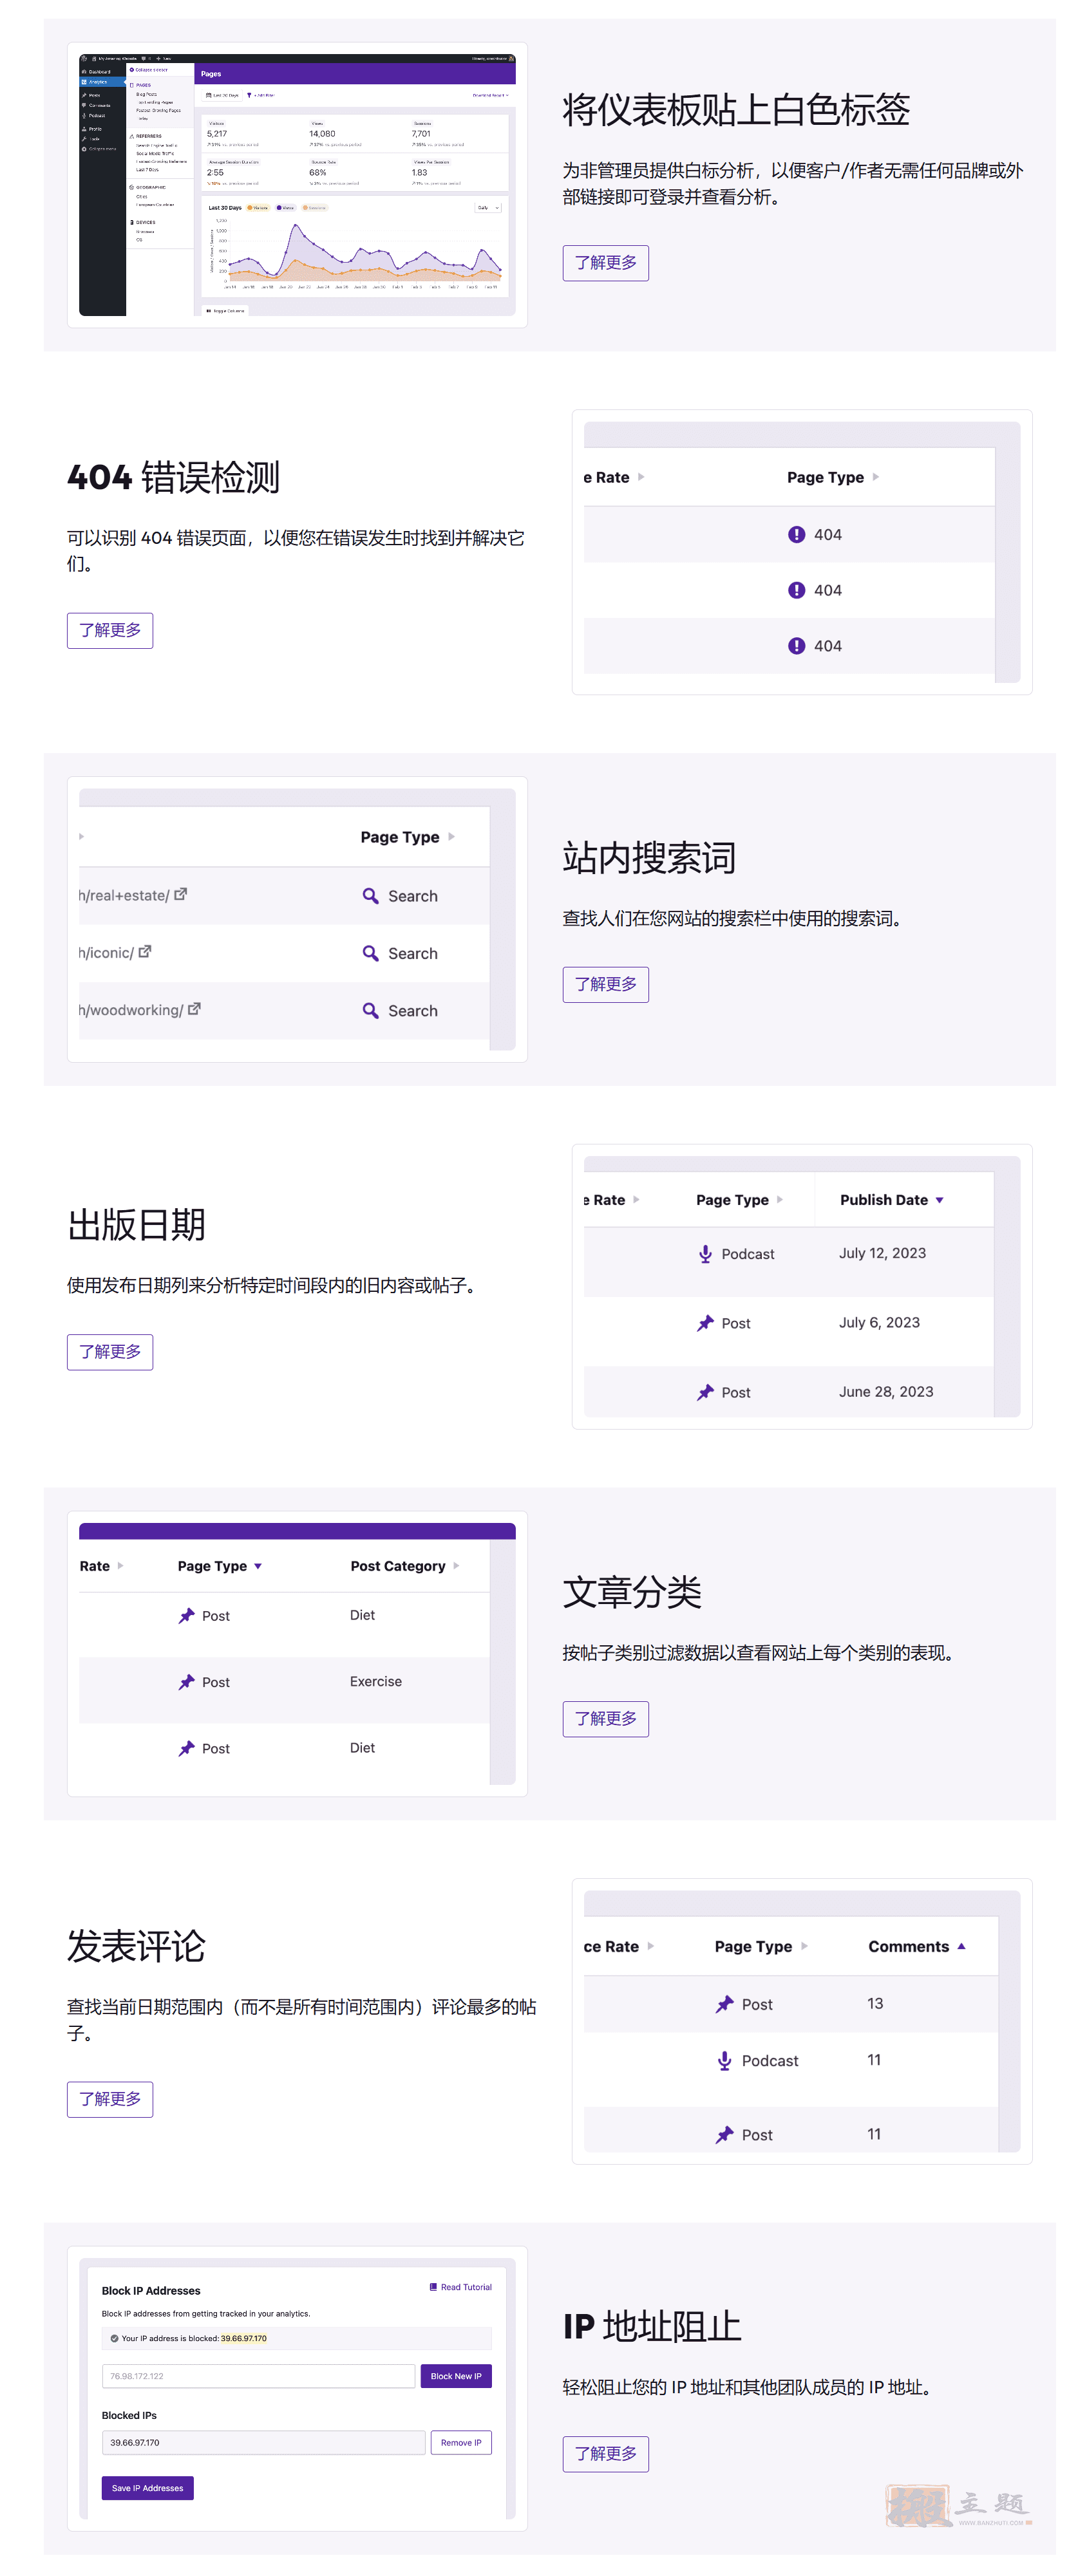1087x2576 pixels.
Task: Click search icon in woodworking row
Action: click(x=370, y=1011)
